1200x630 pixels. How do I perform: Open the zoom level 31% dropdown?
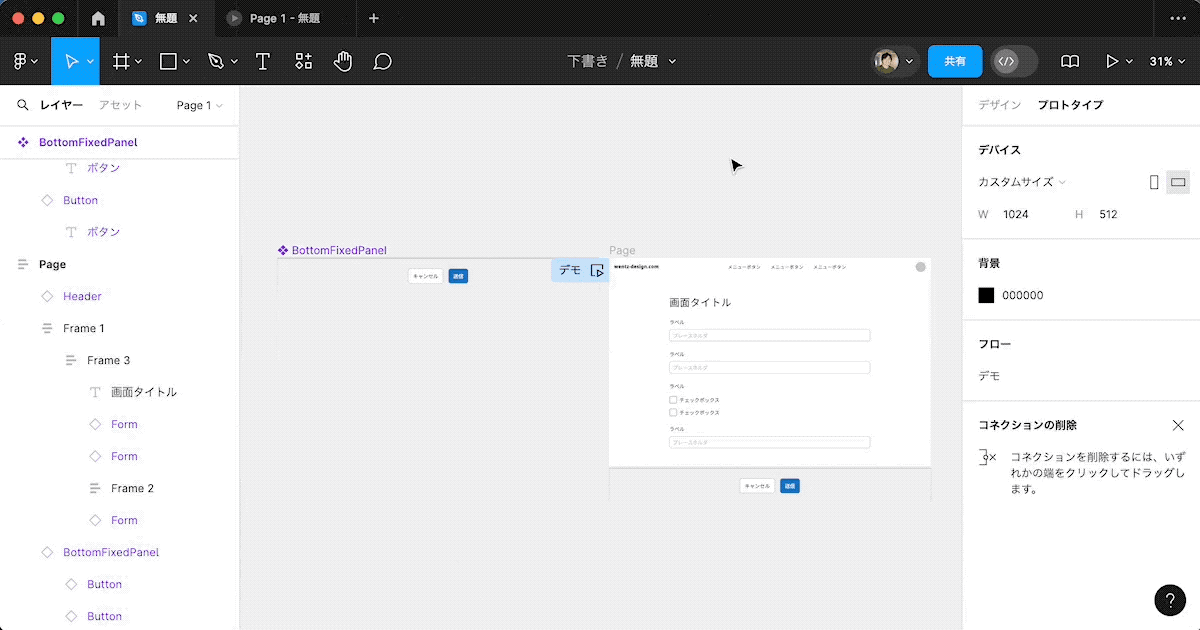click(1166, 61)
